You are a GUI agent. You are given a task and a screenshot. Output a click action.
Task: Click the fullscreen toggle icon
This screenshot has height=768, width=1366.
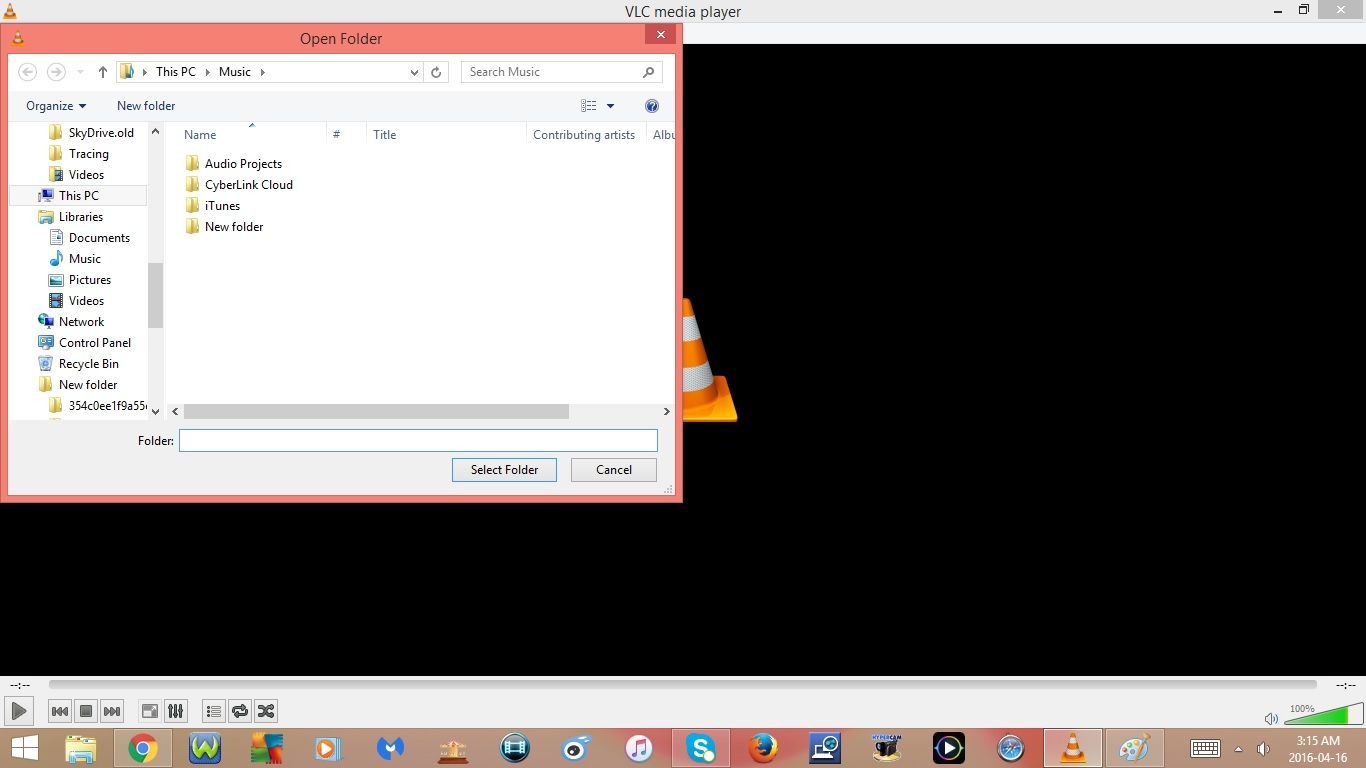click(x=149, y=711)
